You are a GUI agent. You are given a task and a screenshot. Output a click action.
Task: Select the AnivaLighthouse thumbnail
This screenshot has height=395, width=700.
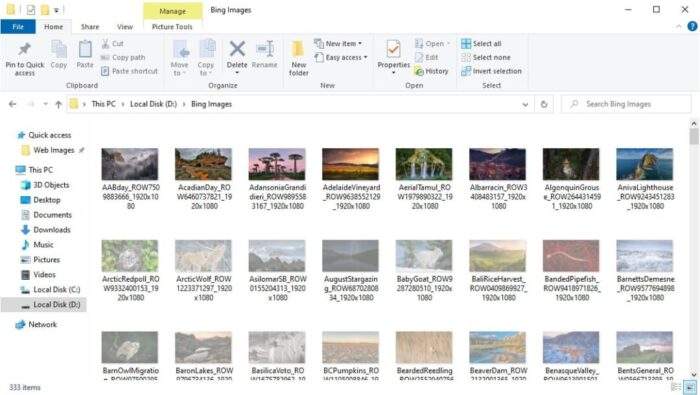(645, 164)
